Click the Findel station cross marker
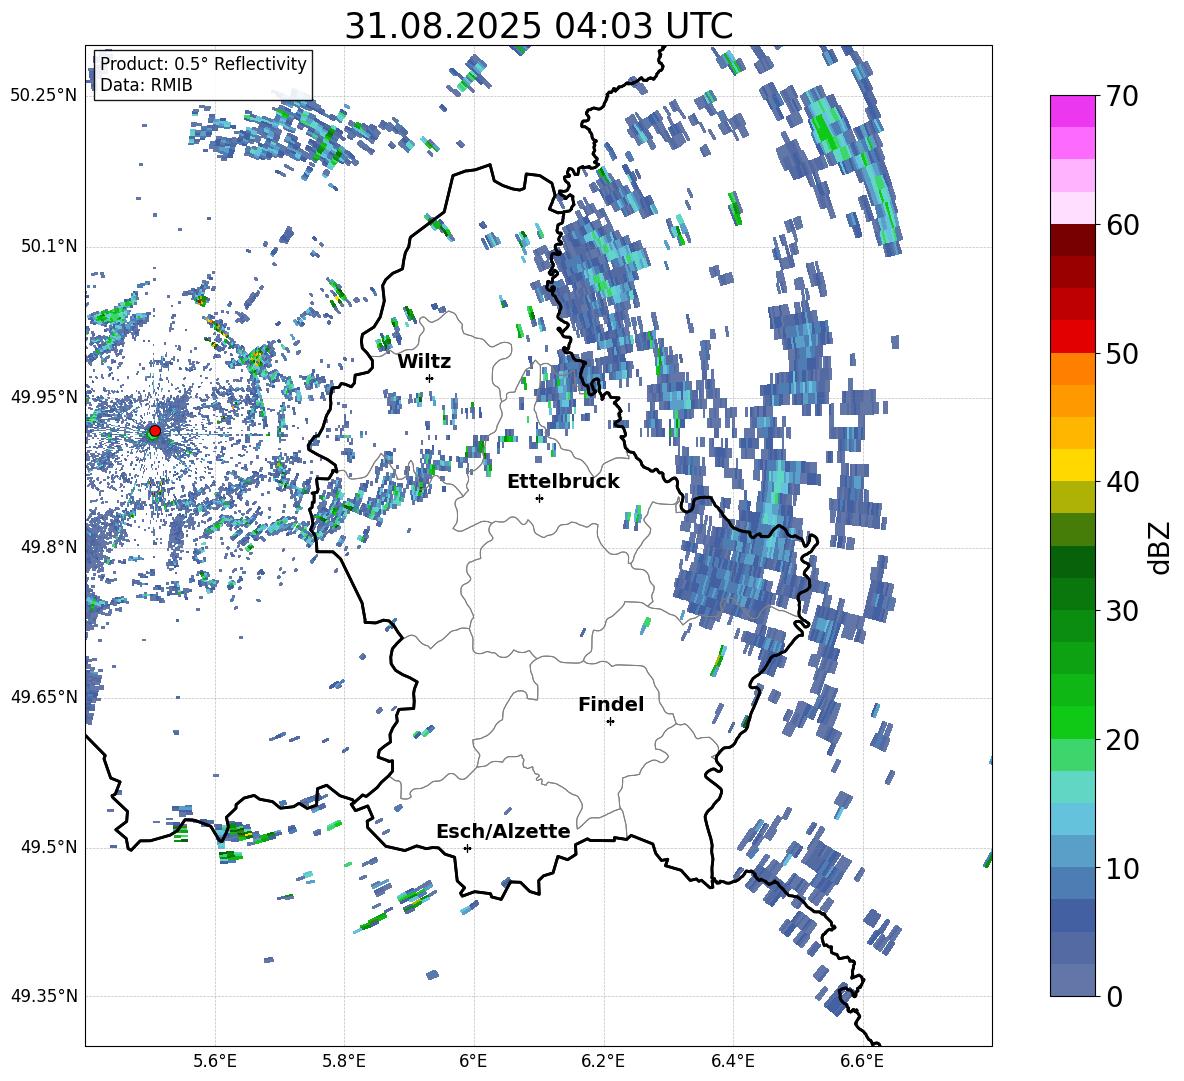The image size is (1184, 1081). point(610,722)
